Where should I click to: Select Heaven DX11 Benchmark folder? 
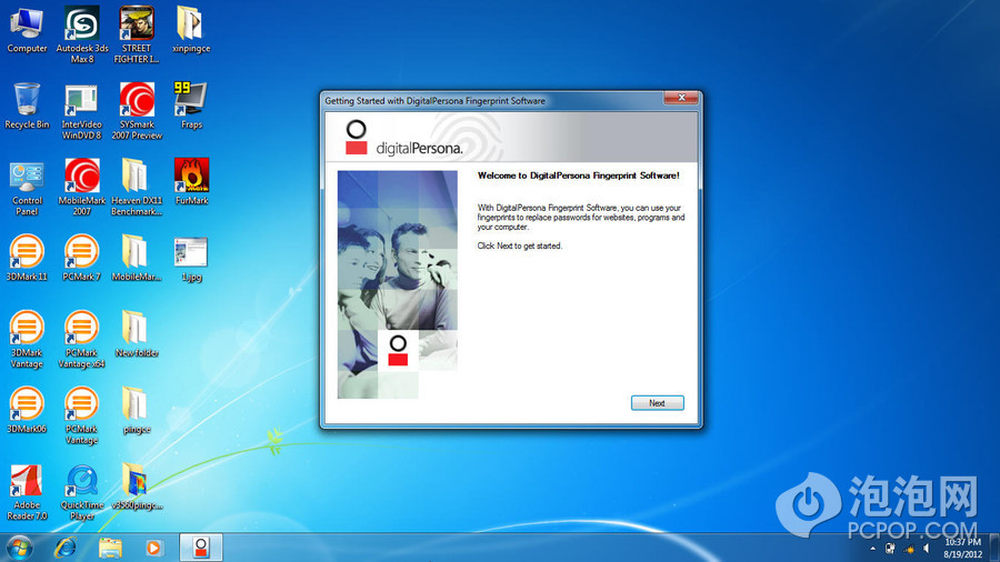pyautogui.click(x=136, y=188)
